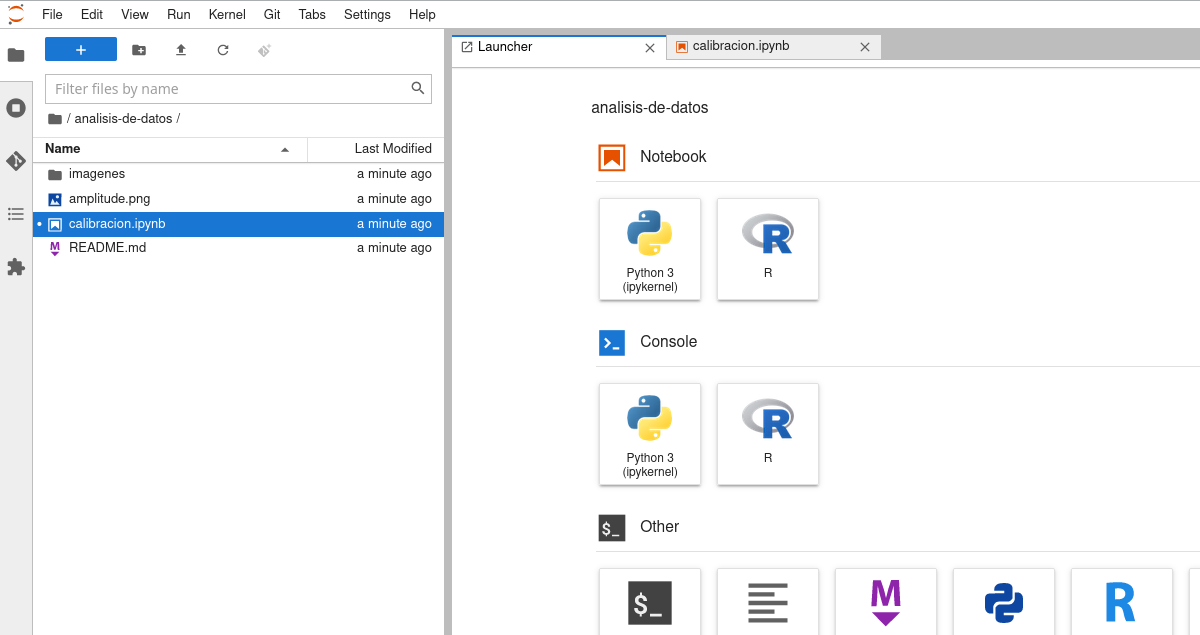Click the a minute ago timestamp for README.md
The image size is (1200, 635).
pos(394,248)
